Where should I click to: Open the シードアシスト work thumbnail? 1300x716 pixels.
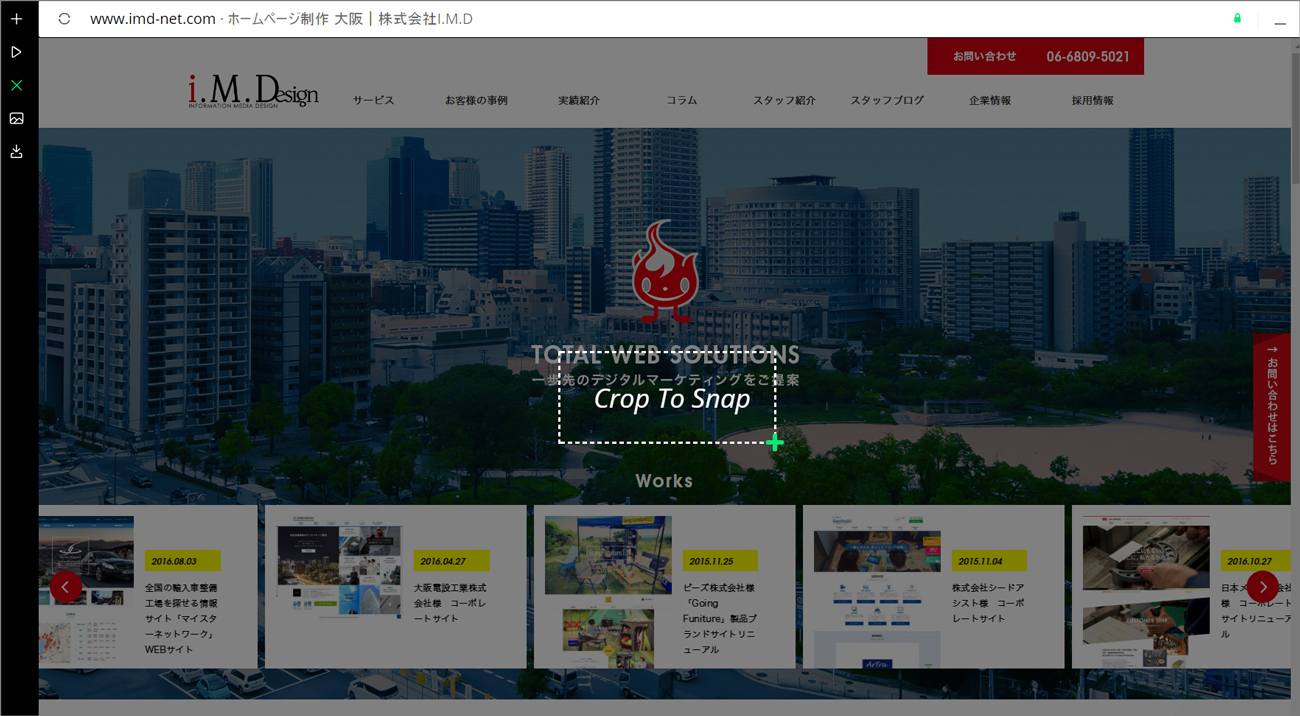(877, 591)
